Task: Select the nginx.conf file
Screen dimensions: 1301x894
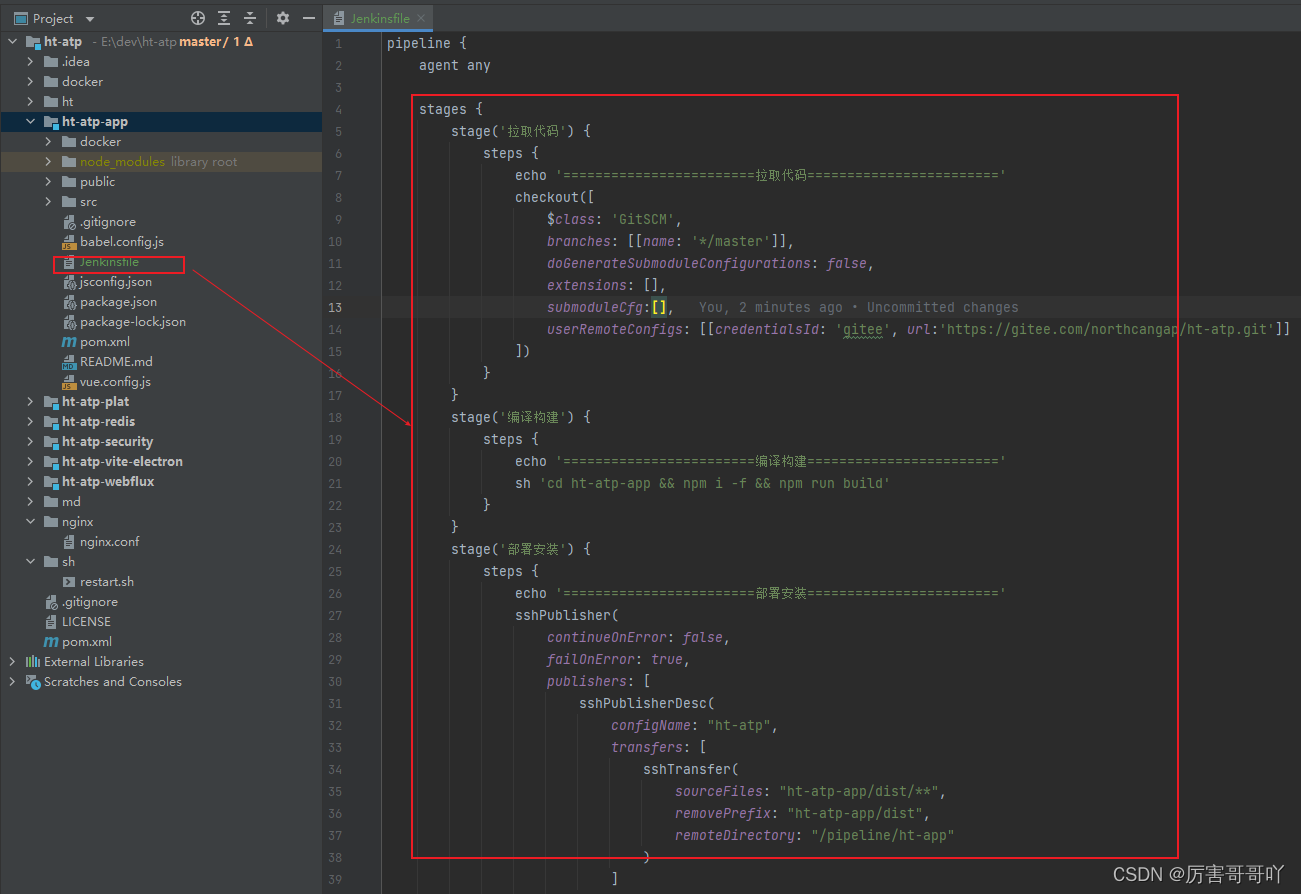Action: [109, 542]
